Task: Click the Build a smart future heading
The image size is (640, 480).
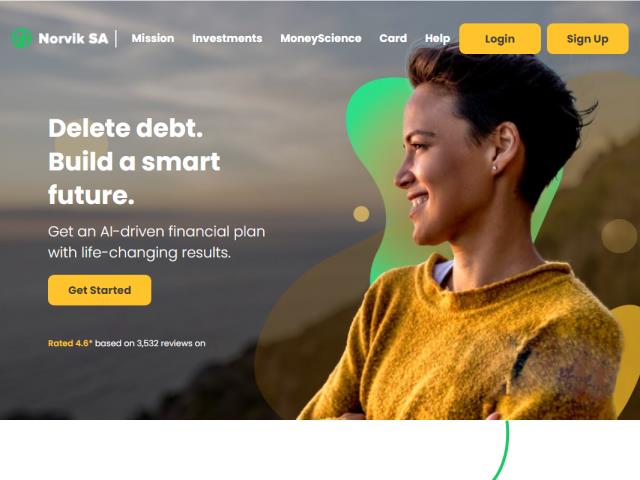Action: coord(134,178)
